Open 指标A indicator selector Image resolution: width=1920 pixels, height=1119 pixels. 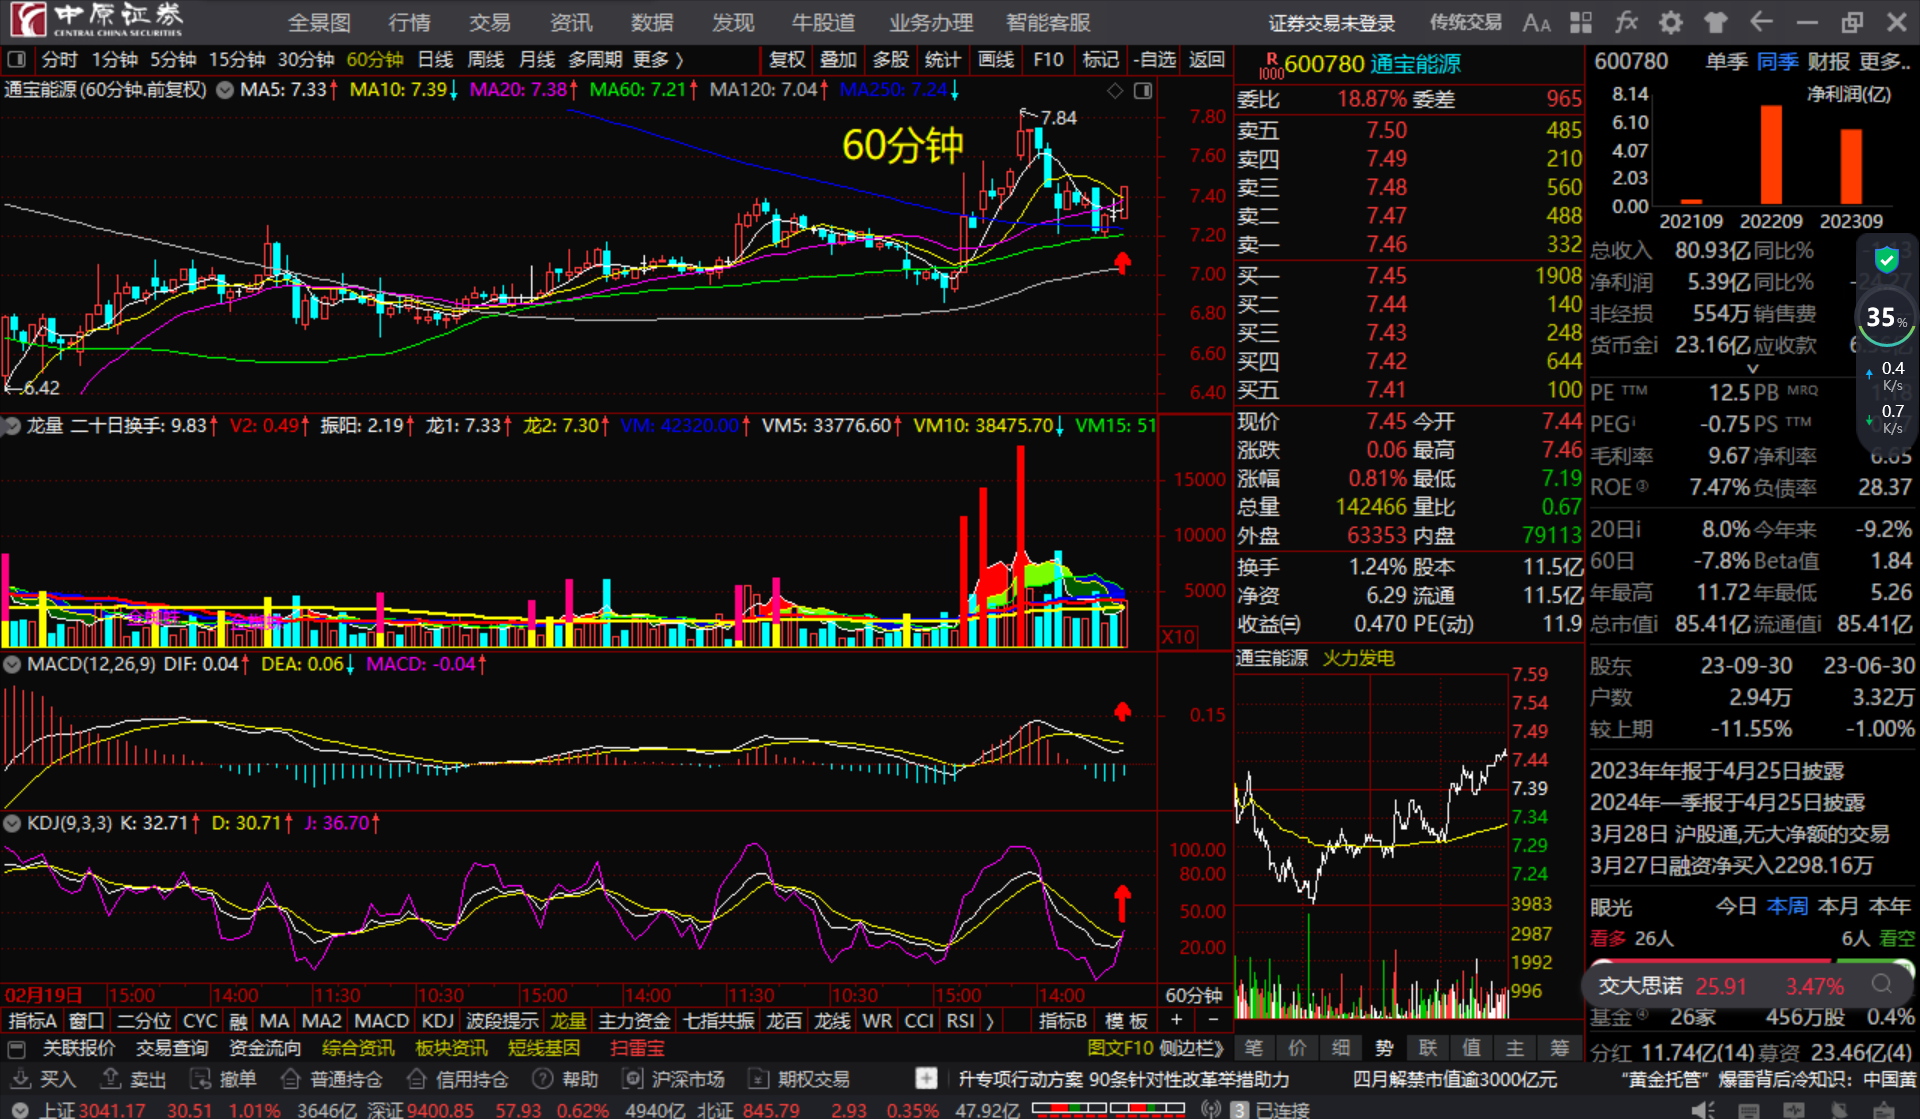click(x=32, y=1021)
